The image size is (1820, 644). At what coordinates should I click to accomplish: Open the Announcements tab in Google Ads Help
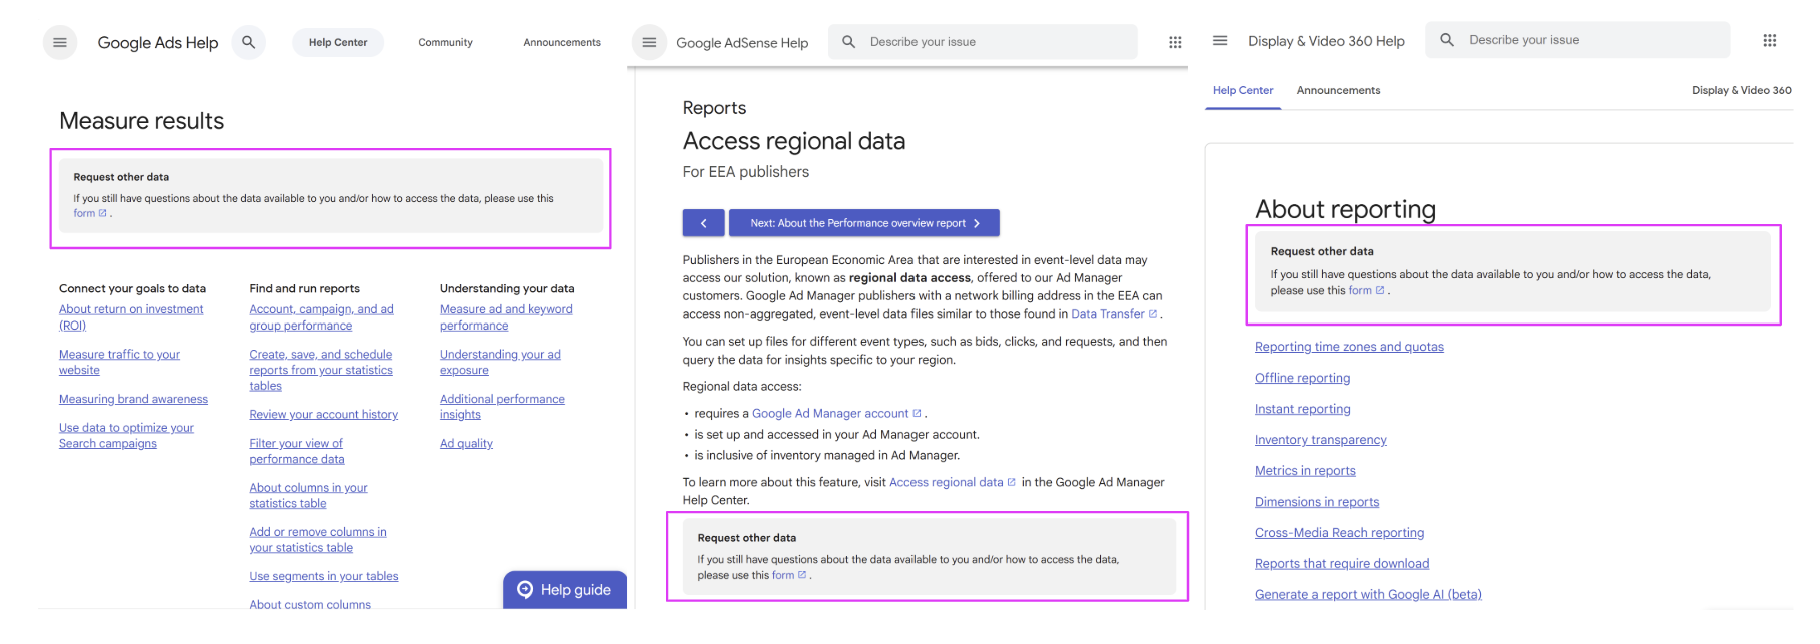coord(562,42)
